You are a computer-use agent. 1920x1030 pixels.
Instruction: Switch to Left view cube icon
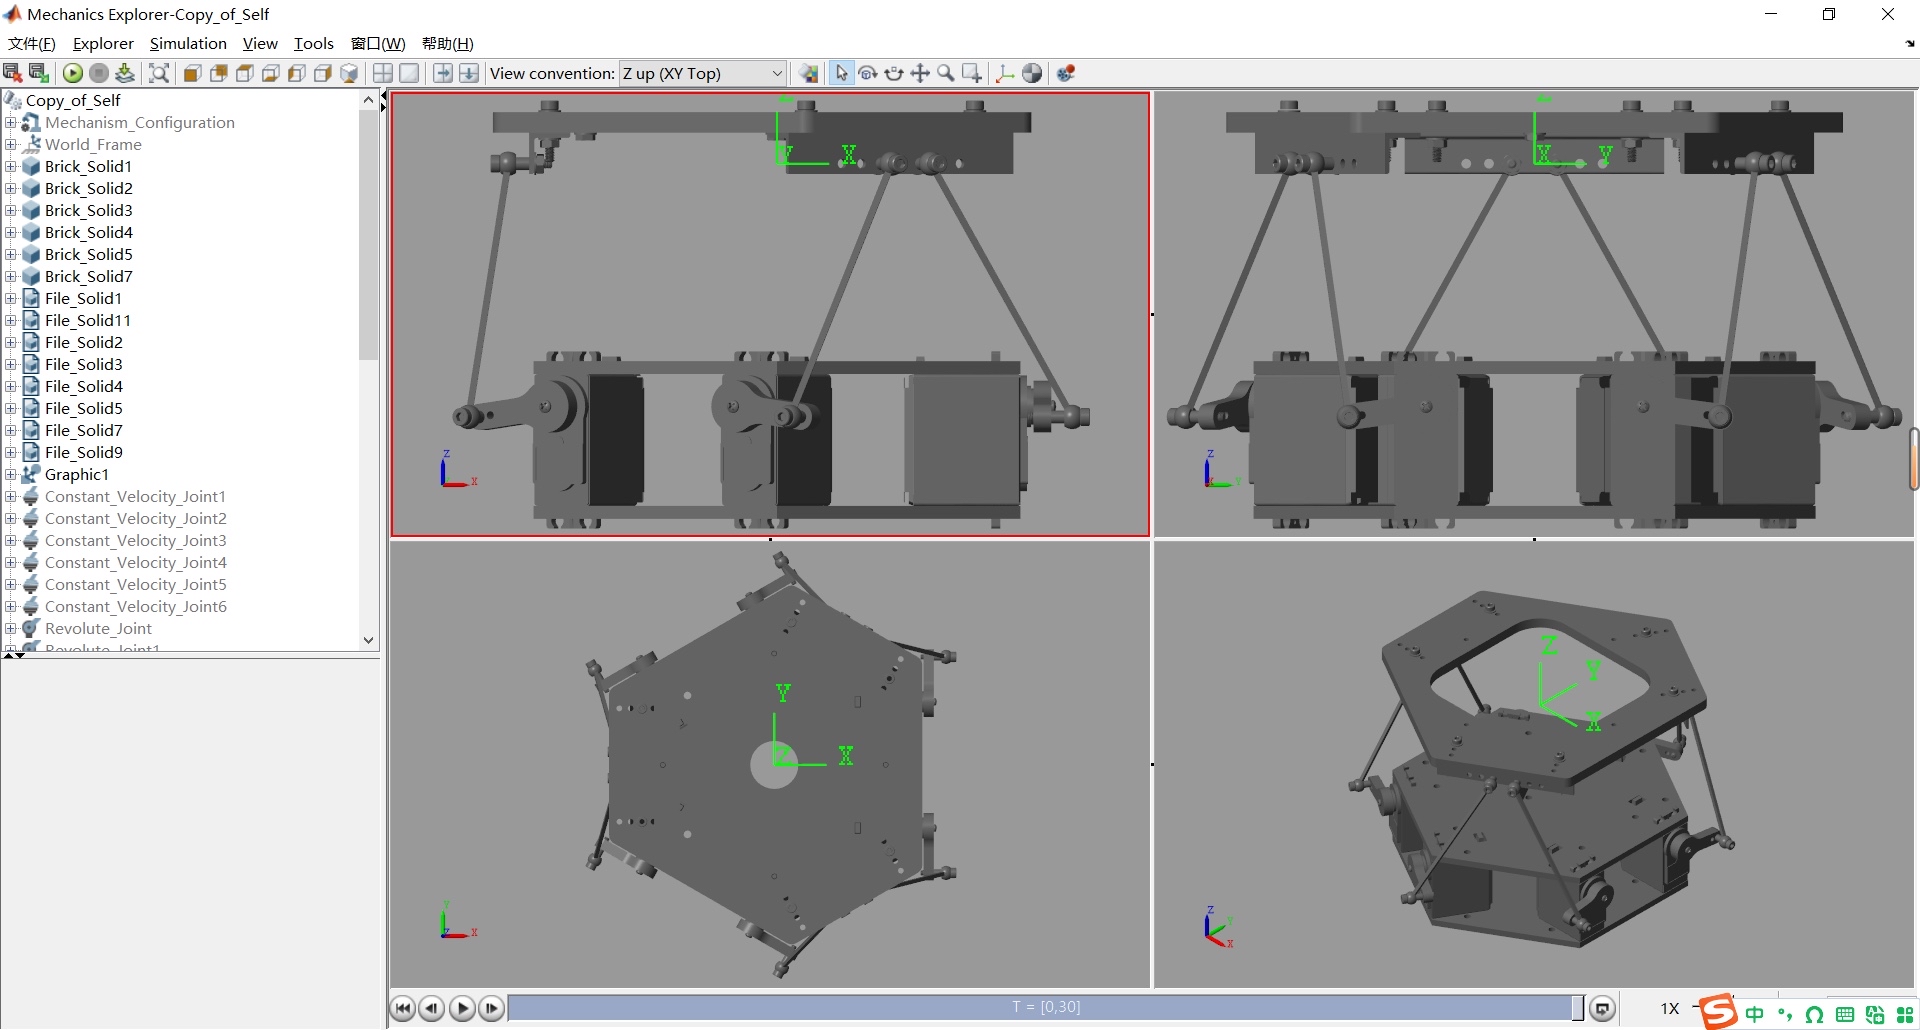[297, 73]
